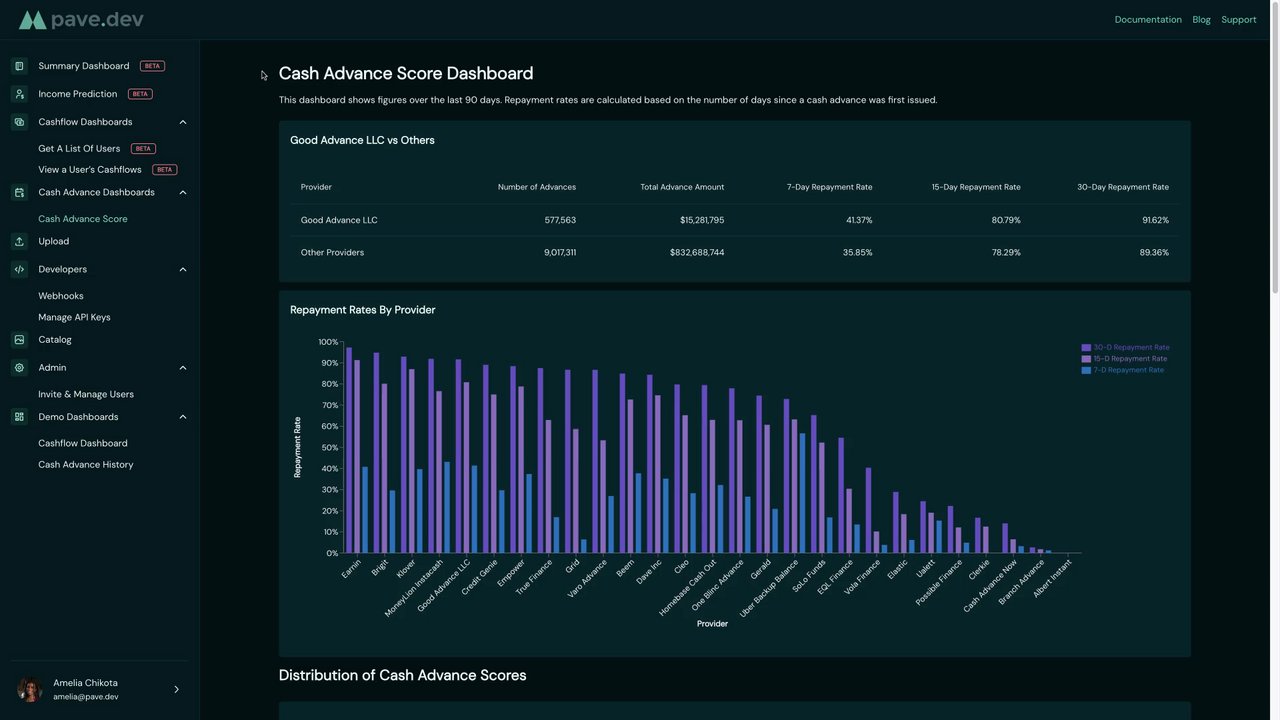Click the Summary Dashboard sidebar icon
The image size is (1280, 720).
(x=19, y=66)
